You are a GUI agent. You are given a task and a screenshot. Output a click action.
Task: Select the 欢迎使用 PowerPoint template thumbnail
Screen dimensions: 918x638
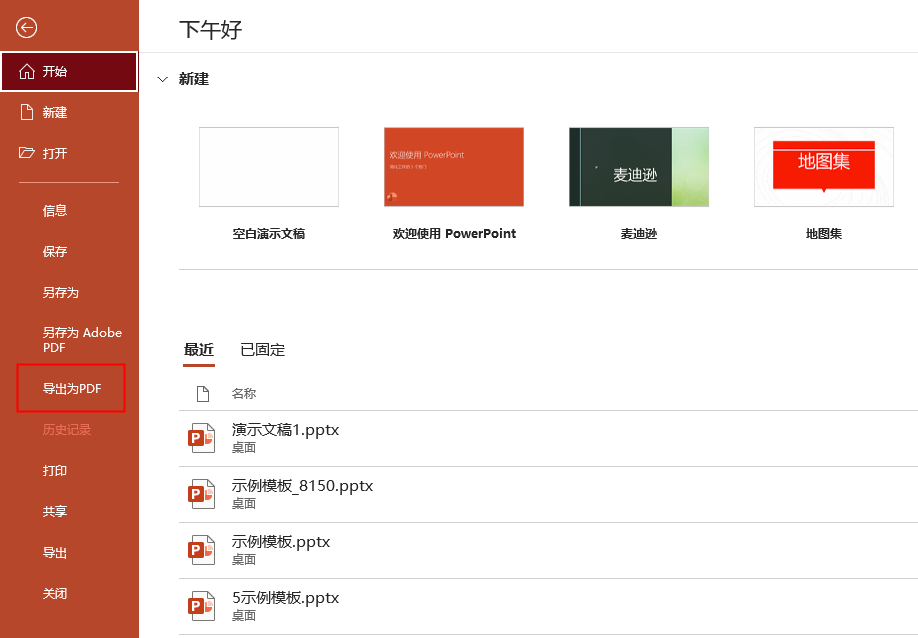[454, 167]
